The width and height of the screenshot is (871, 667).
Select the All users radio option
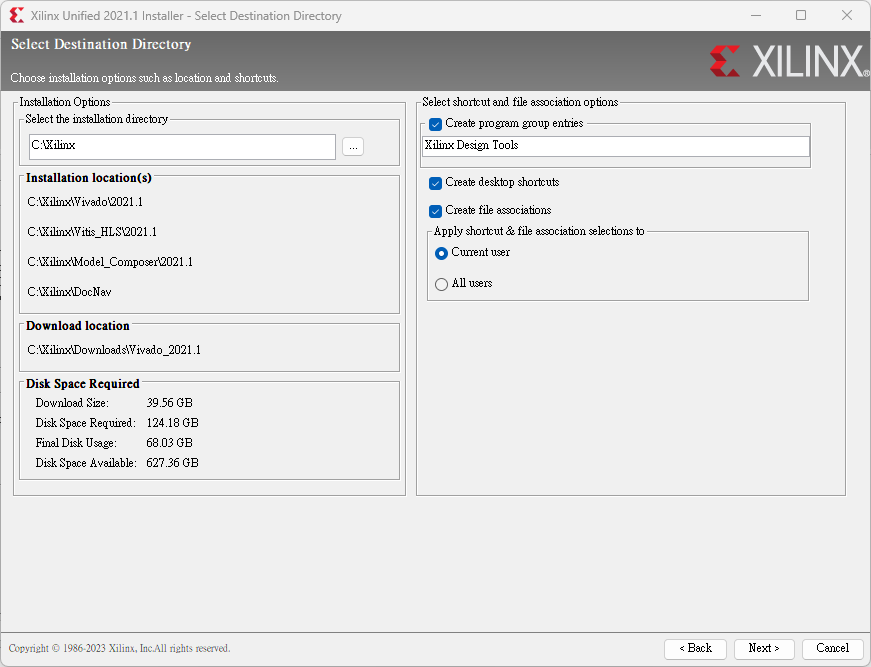(x=442, y=284)
